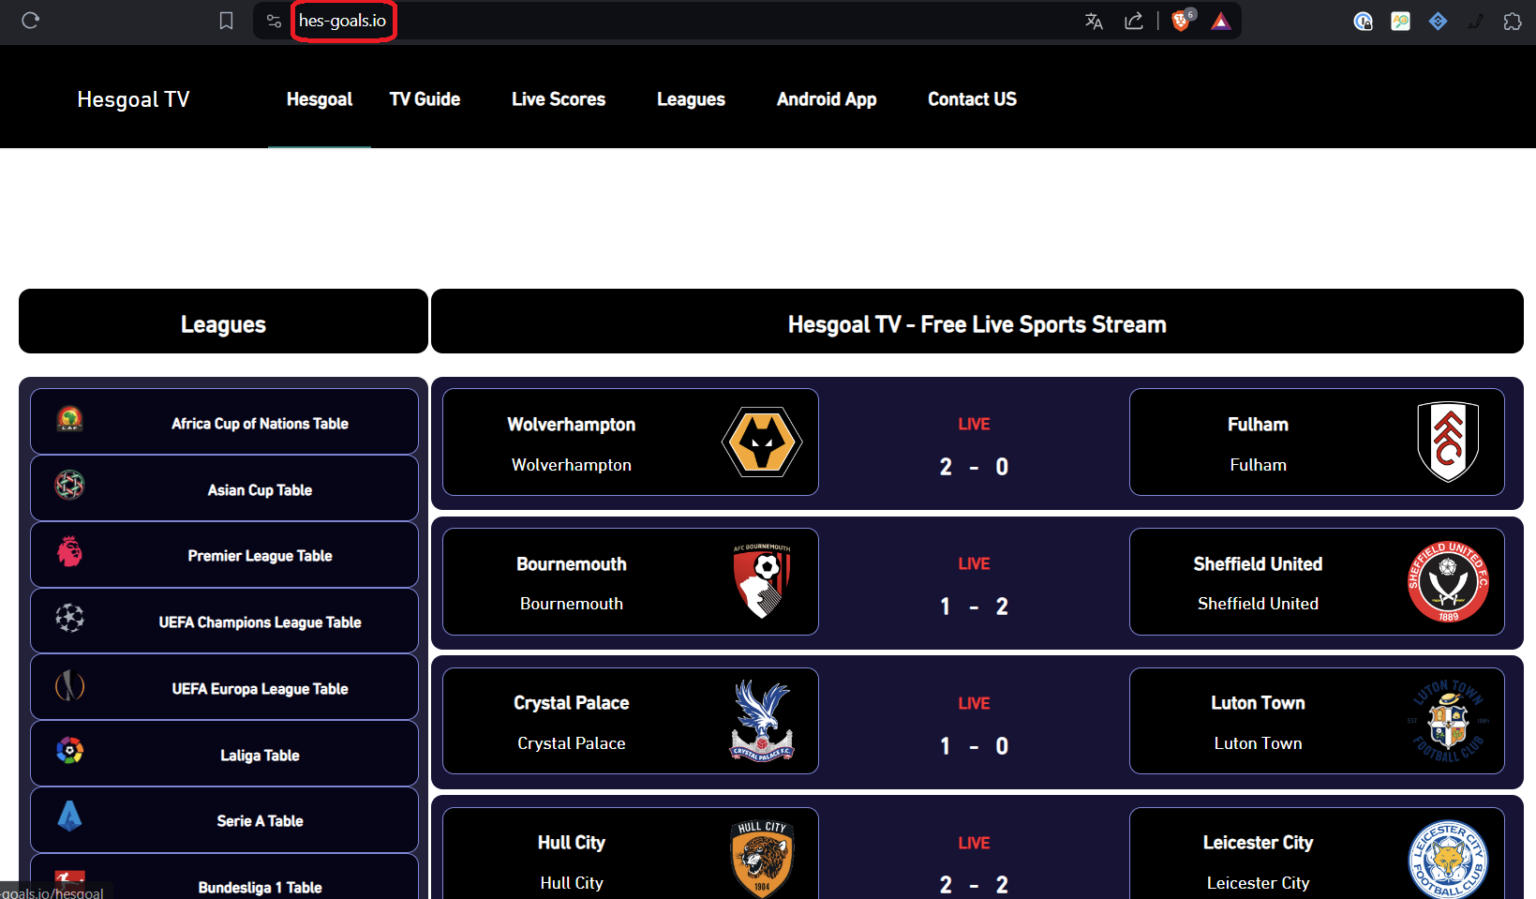Click the share page icon

(x=1133, y=21)
